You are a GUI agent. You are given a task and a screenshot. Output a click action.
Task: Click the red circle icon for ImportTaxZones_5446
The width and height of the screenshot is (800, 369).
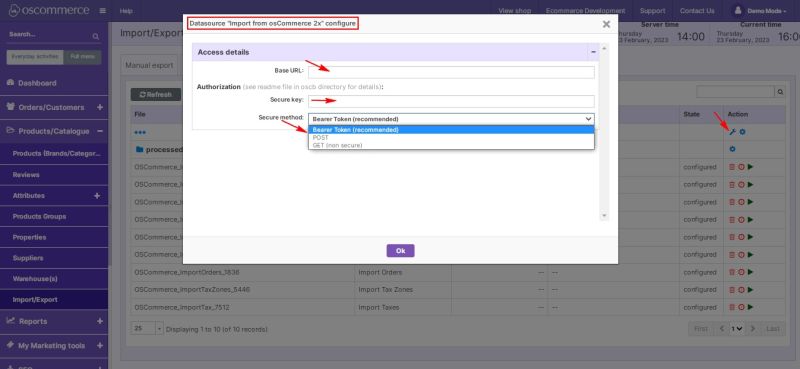coord(741,290)
